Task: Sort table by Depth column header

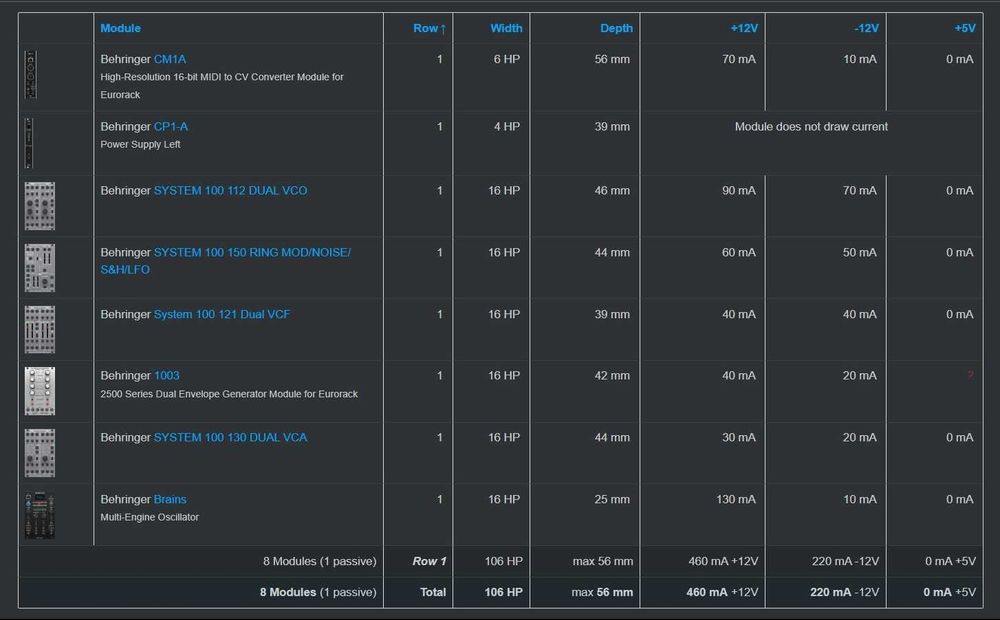Action: point(616,28)
